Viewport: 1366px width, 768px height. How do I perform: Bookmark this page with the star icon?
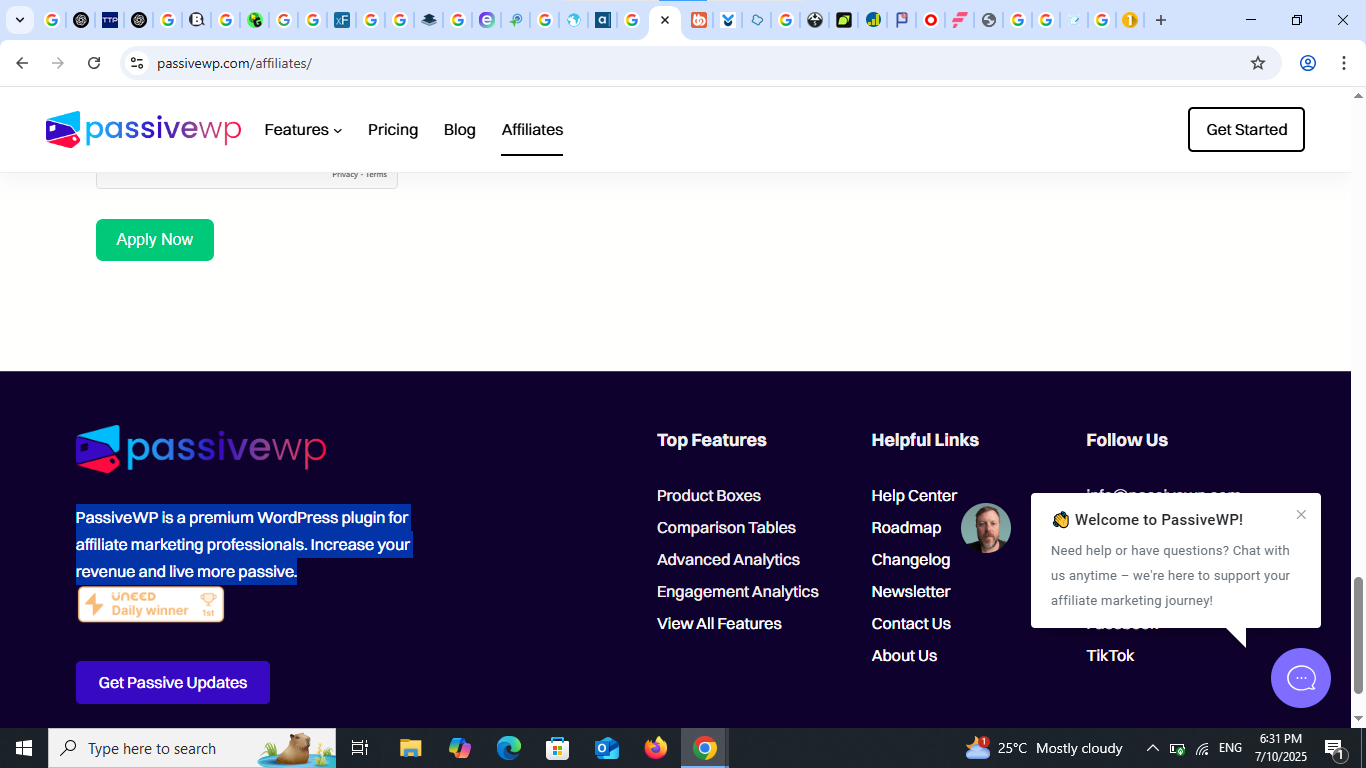1258,63
